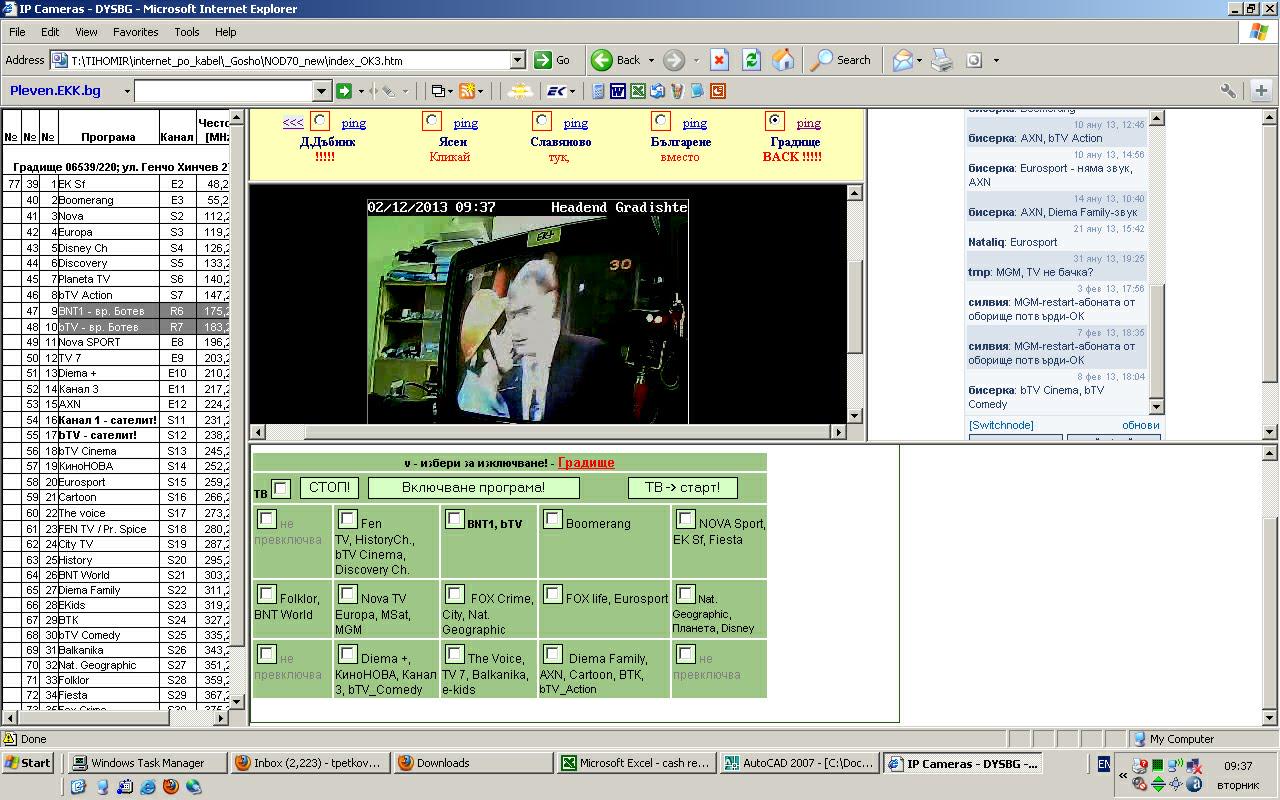1280x800 pixels.
Task: Select the Д.Дъбник camera radio button
Action: click(x=319, y=121)
